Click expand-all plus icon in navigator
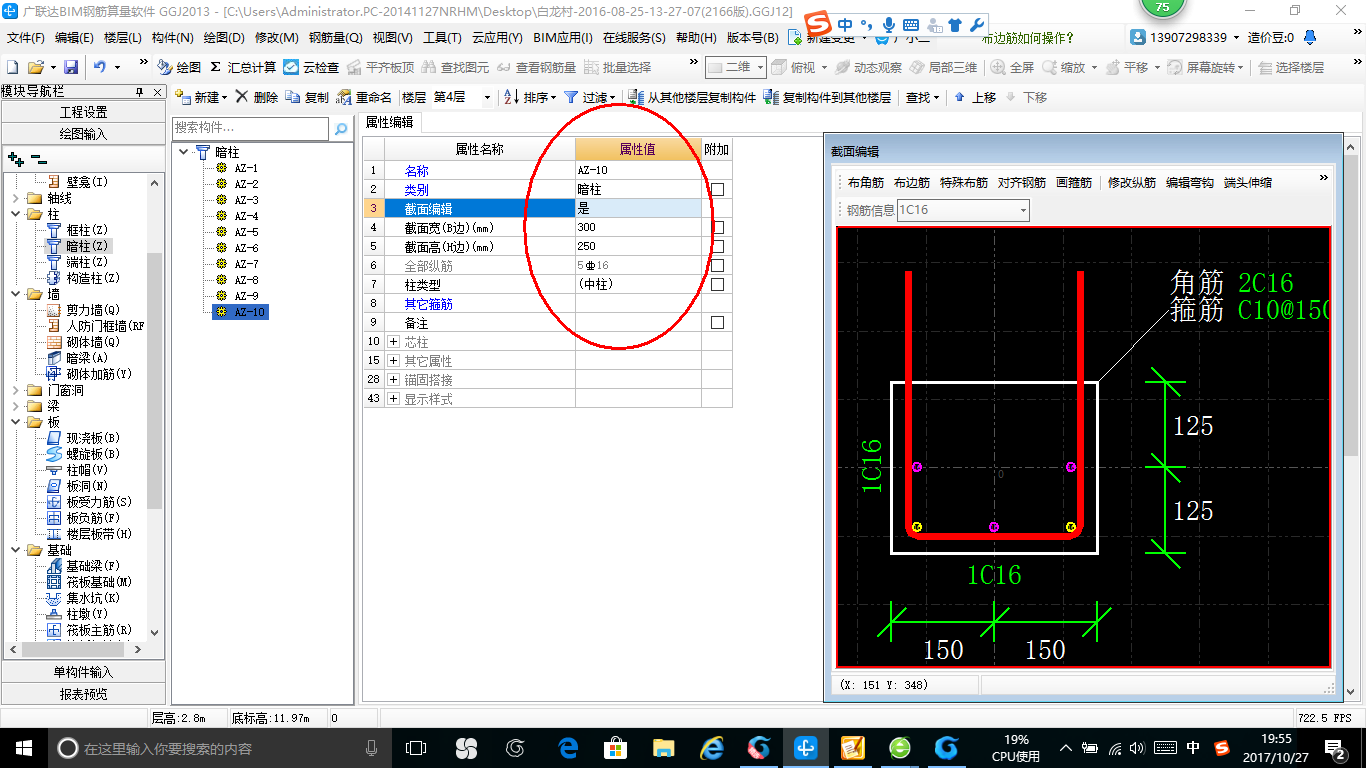The height and width of the screenshot is (768, 1366). tap(15, 158)
